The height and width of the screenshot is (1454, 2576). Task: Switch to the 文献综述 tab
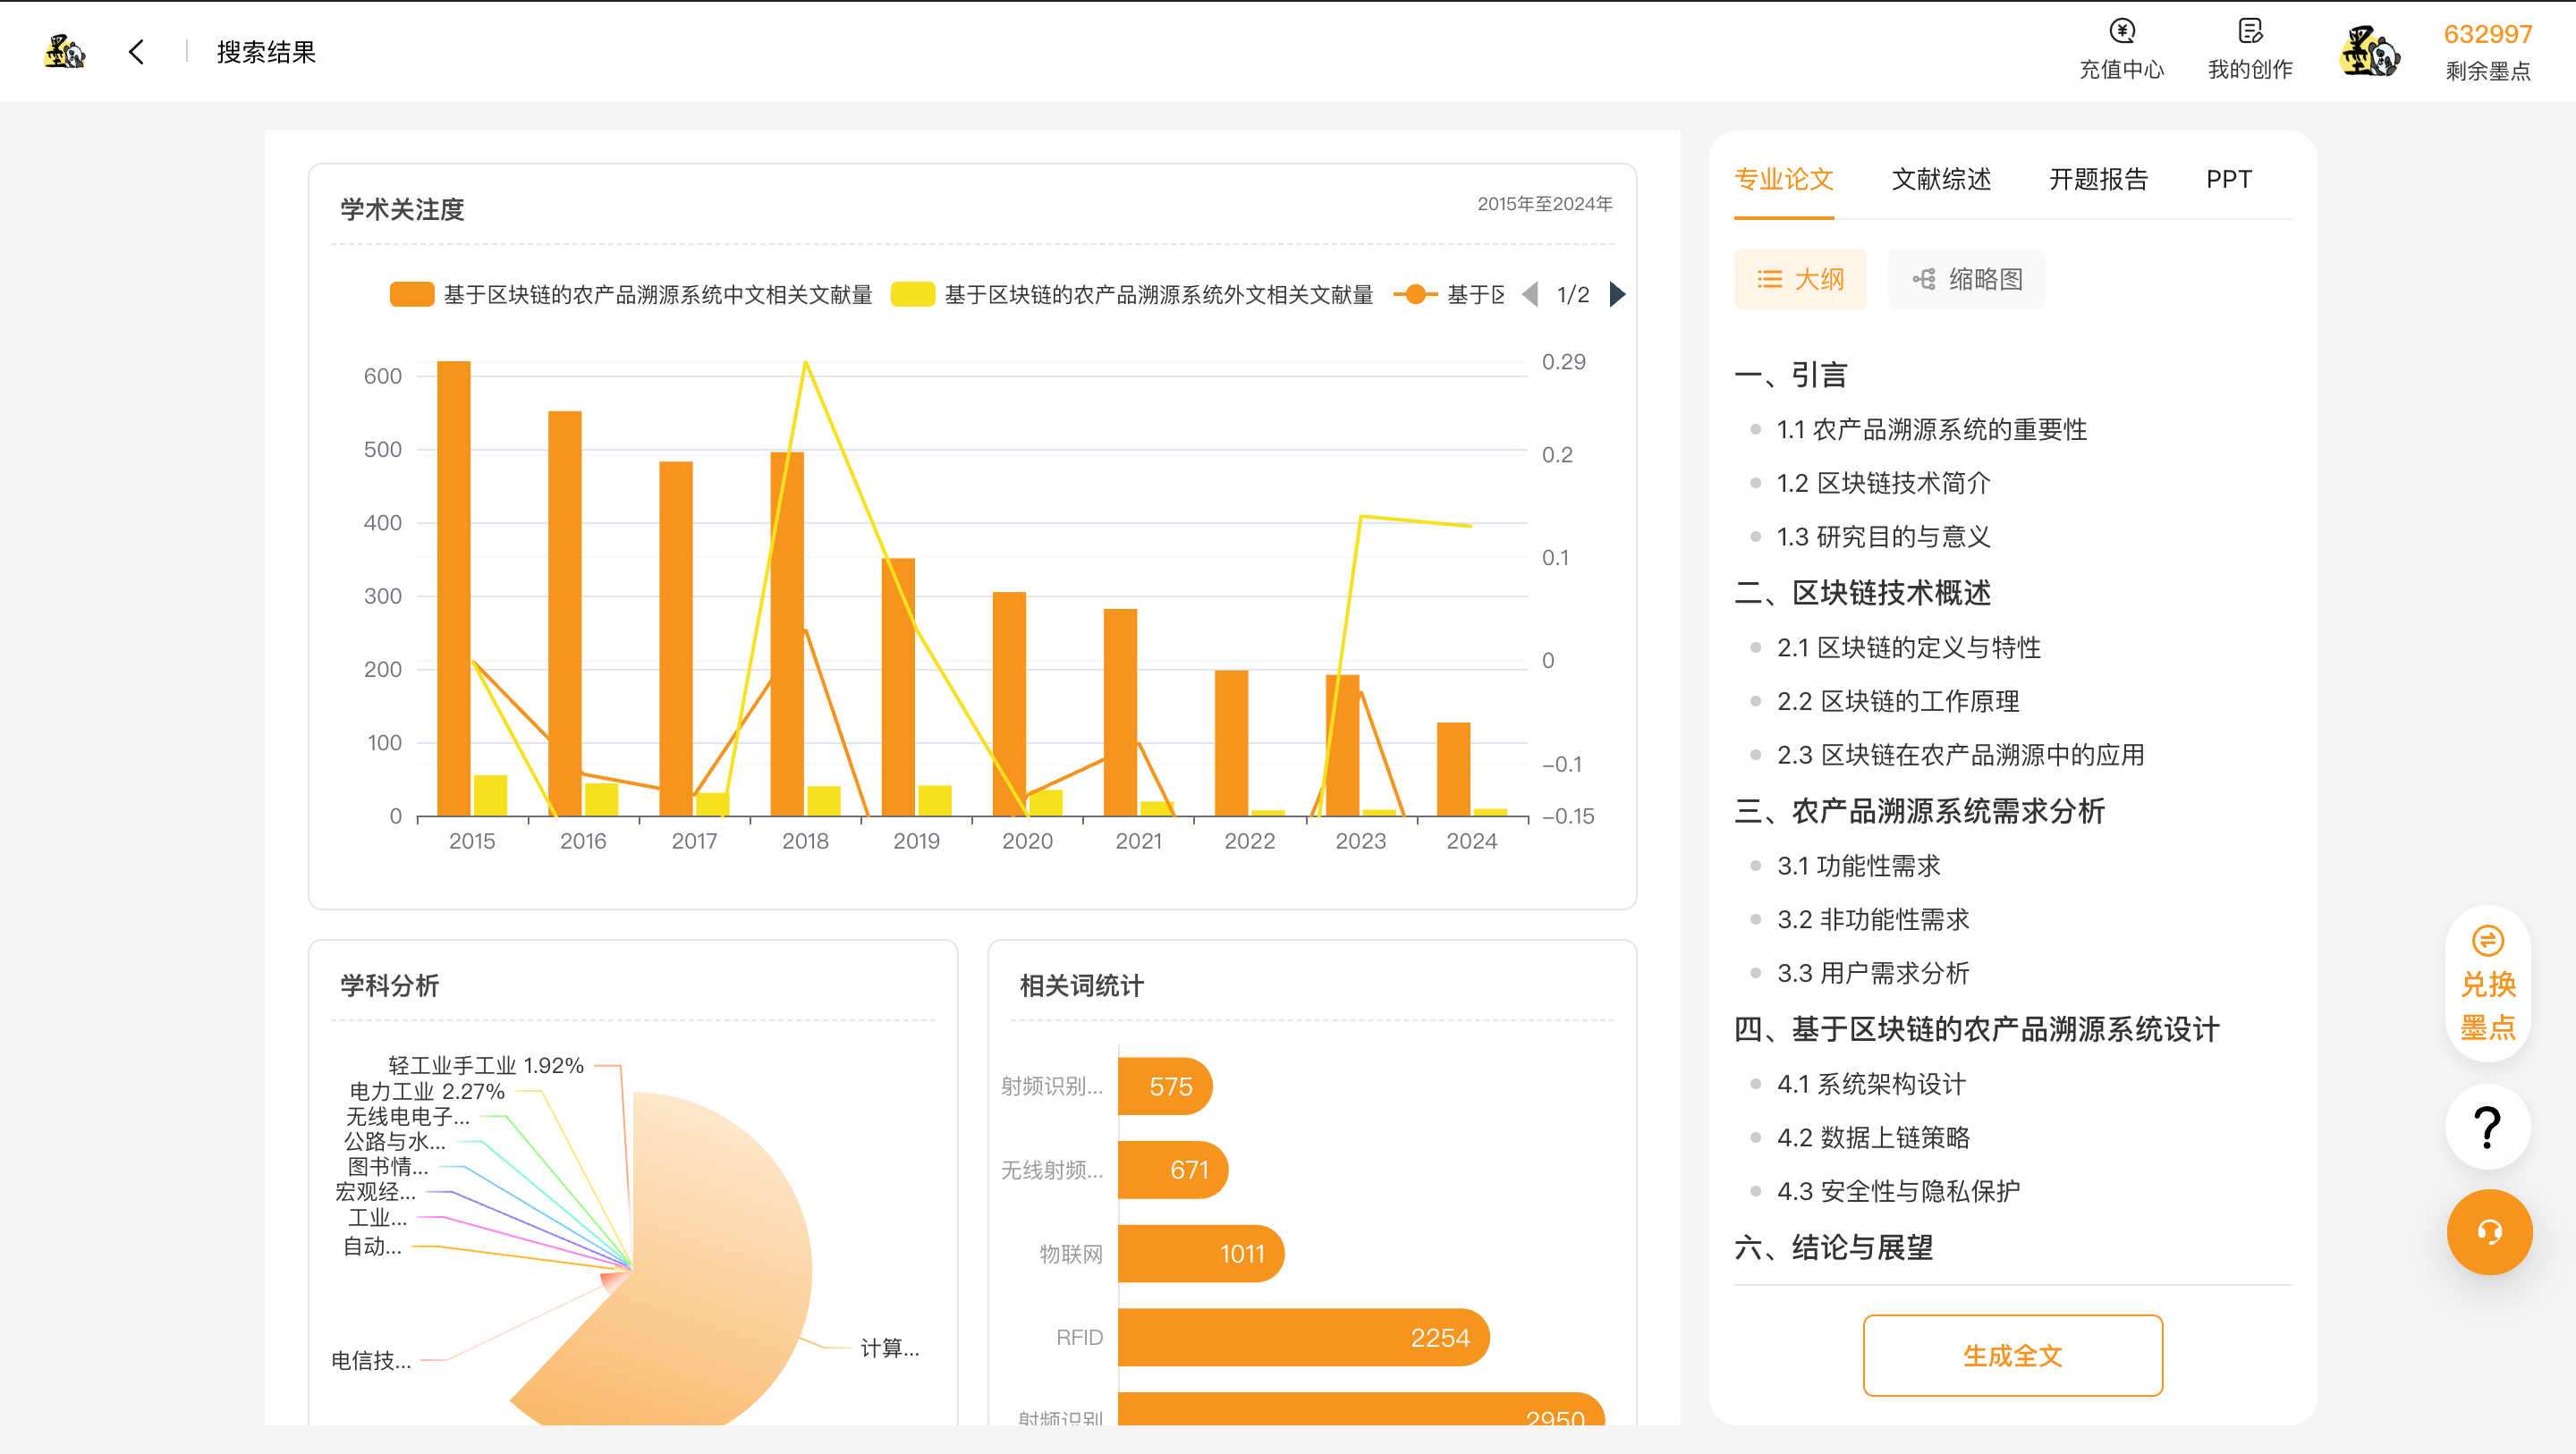[1941, 179]
